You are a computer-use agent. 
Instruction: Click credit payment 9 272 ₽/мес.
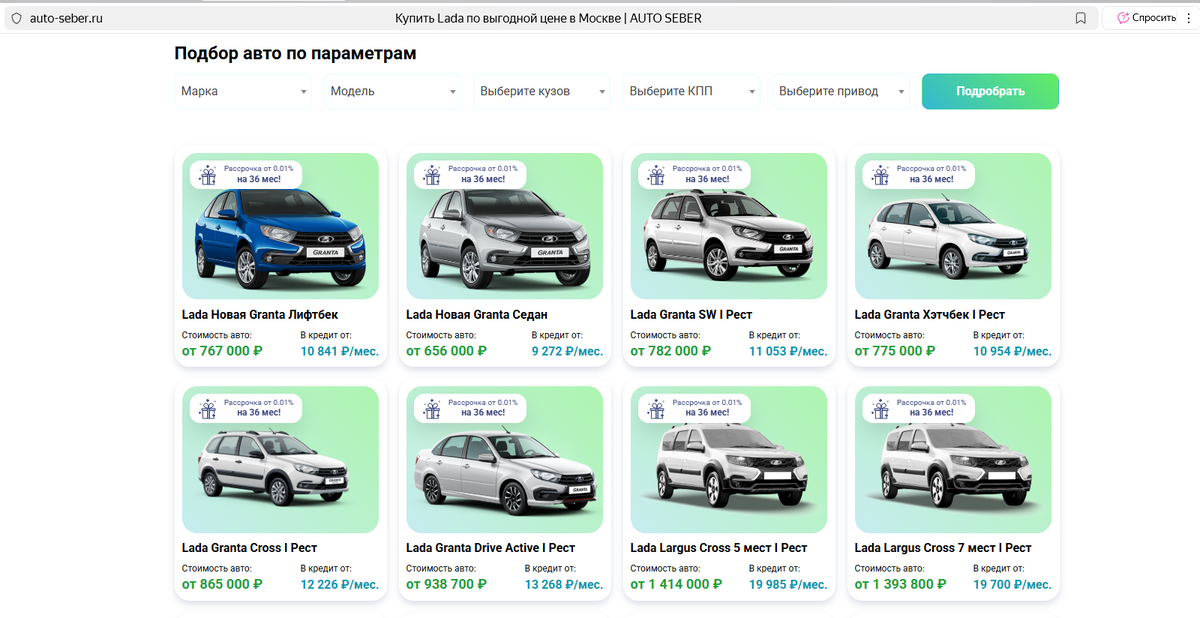point(567,351)
